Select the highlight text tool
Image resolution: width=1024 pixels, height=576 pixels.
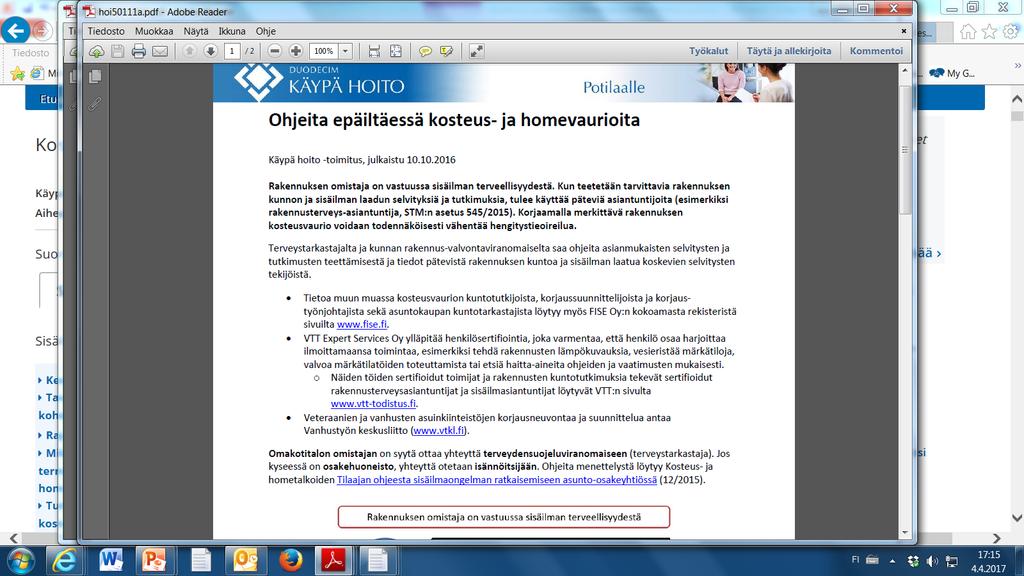tap(447, 51)
